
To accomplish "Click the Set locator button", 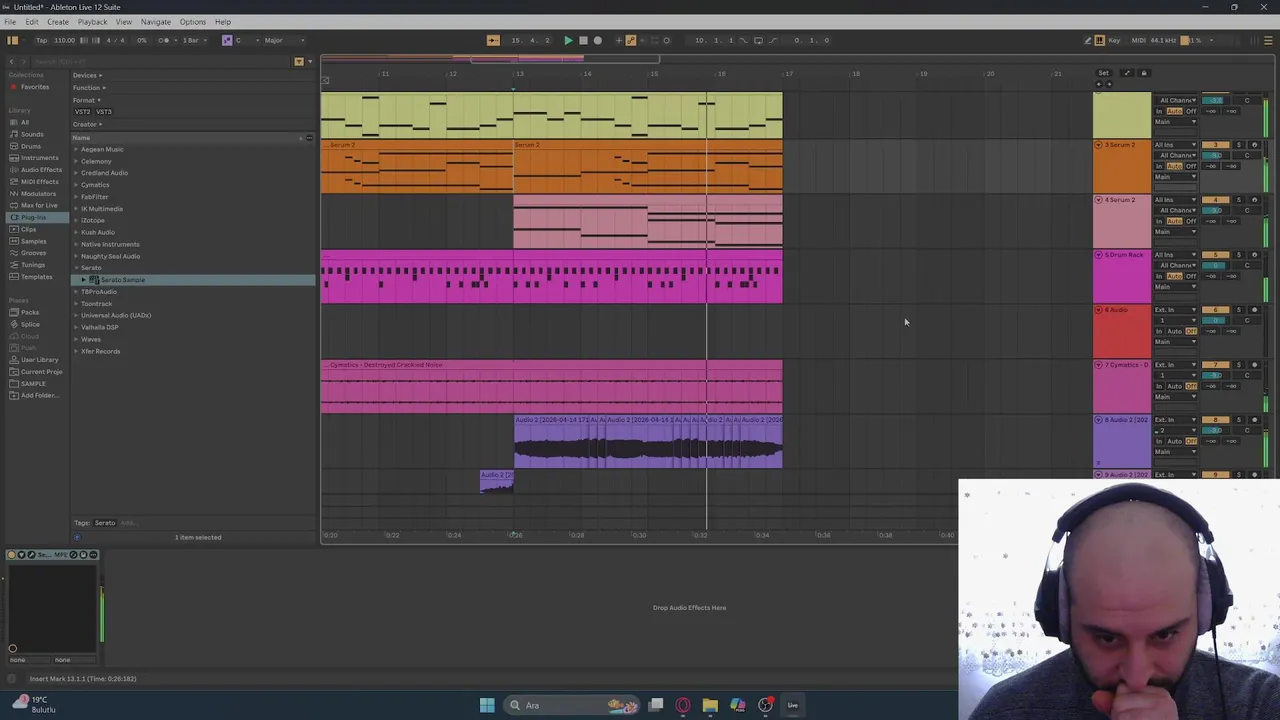I will (1103, 73).
